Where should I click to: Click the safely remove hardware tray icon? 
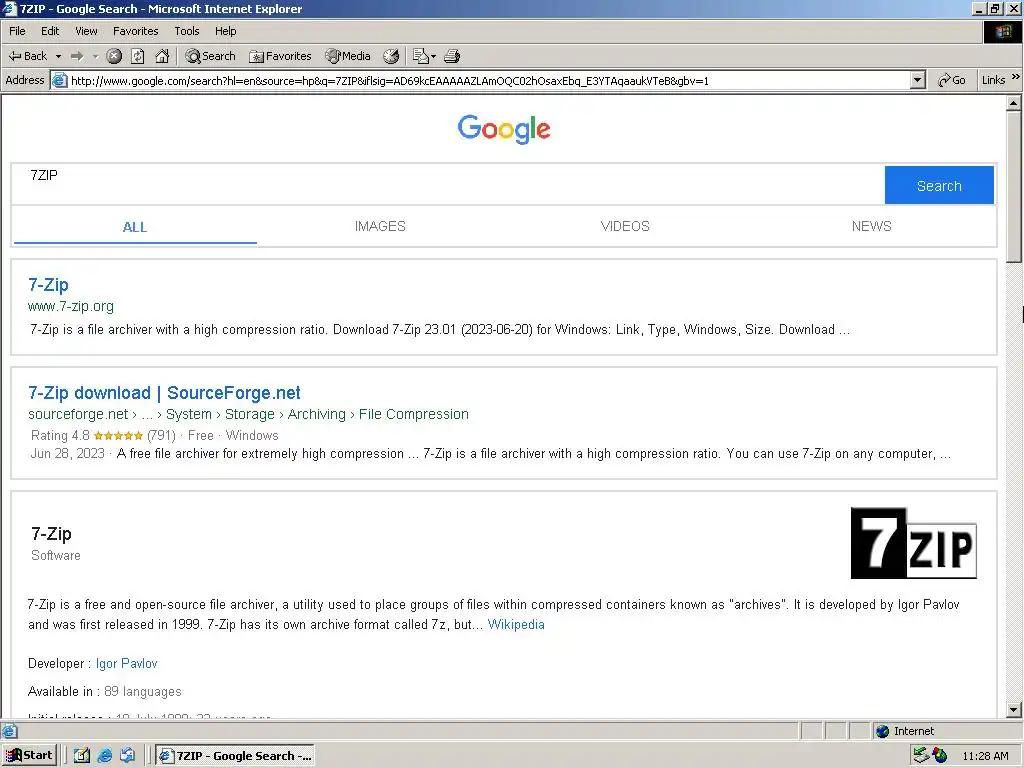point(921,756)
